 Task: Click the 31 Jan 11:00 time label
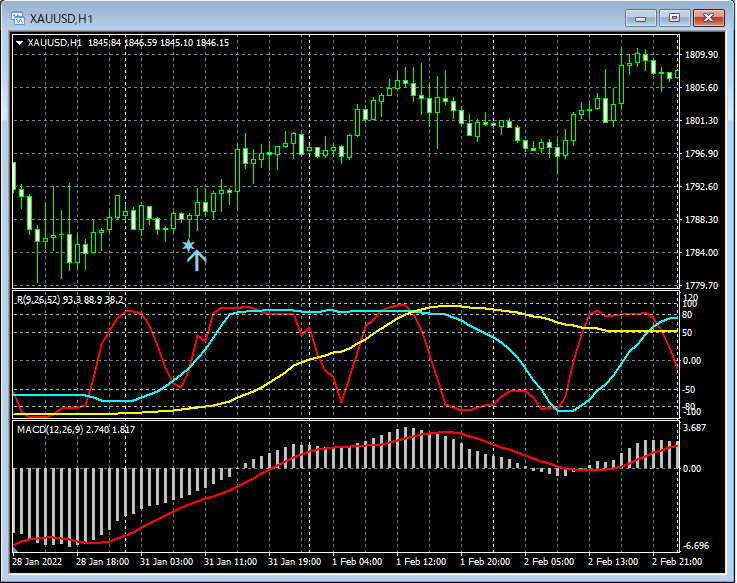tap(230, 562)
